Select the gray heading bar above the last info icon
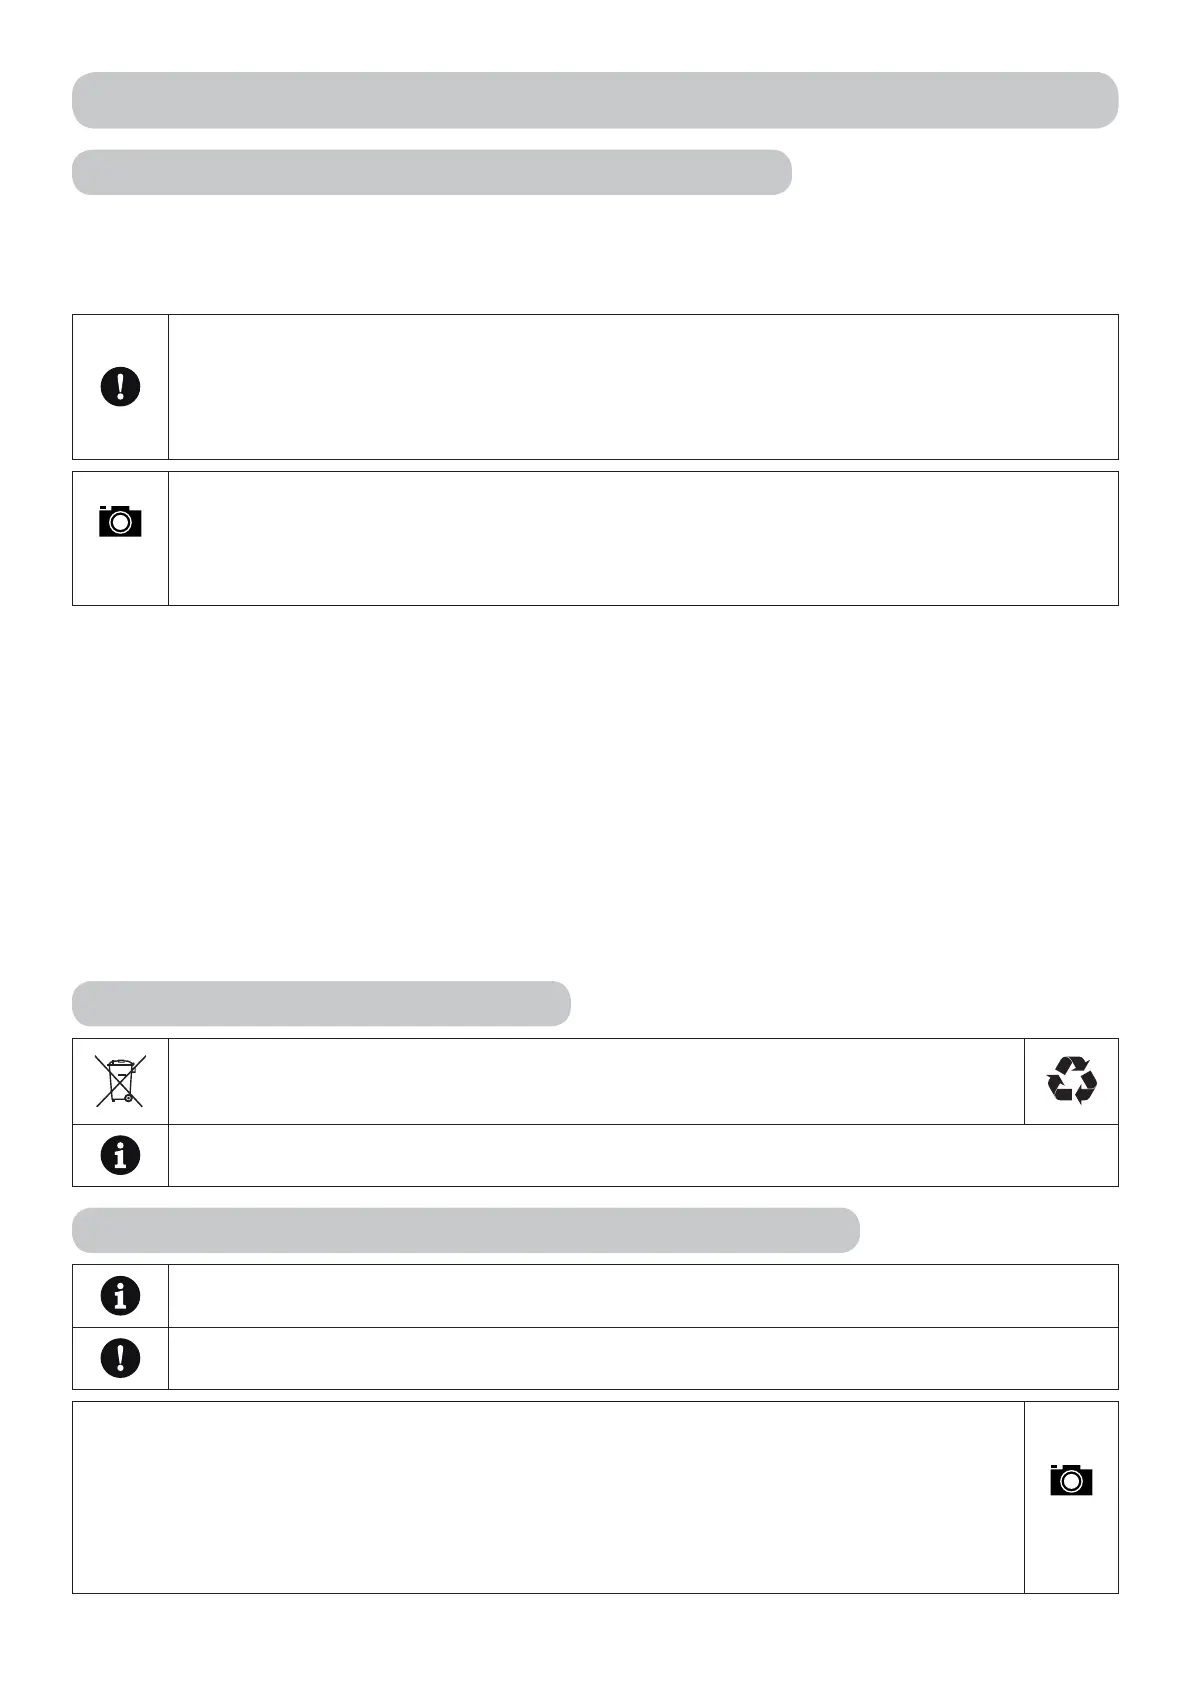Image resolution: width=1191 pixels, height=1684 pixels. coord(465,1230)
